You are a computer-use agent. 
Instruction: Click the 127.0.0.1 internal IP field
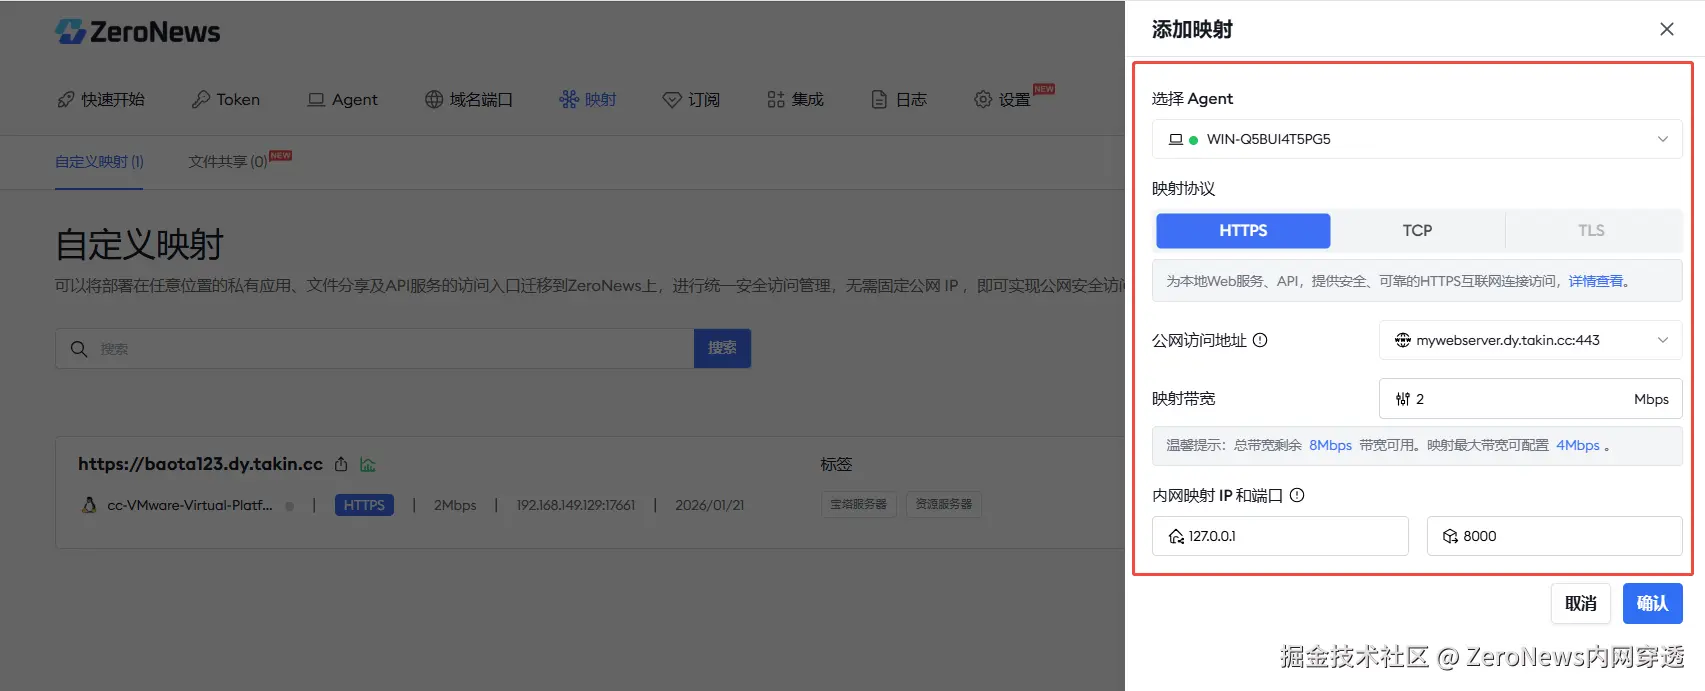1280,536
